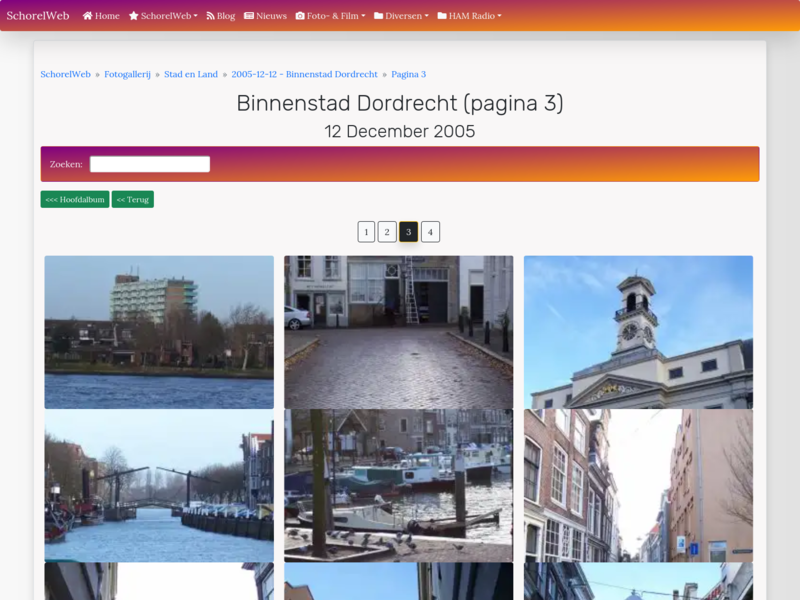Click the newspaper icon beside Nieuws
Screen dimensions: 800x600
[x=249, y=16]
